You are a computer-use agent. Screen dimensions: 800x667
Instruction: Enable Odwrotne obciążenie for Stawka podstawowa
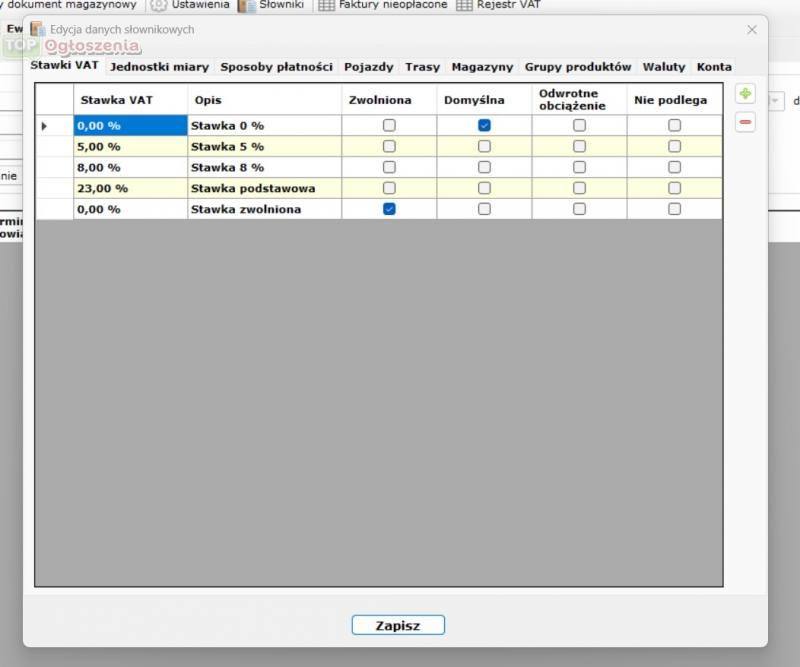click(579, 188)
